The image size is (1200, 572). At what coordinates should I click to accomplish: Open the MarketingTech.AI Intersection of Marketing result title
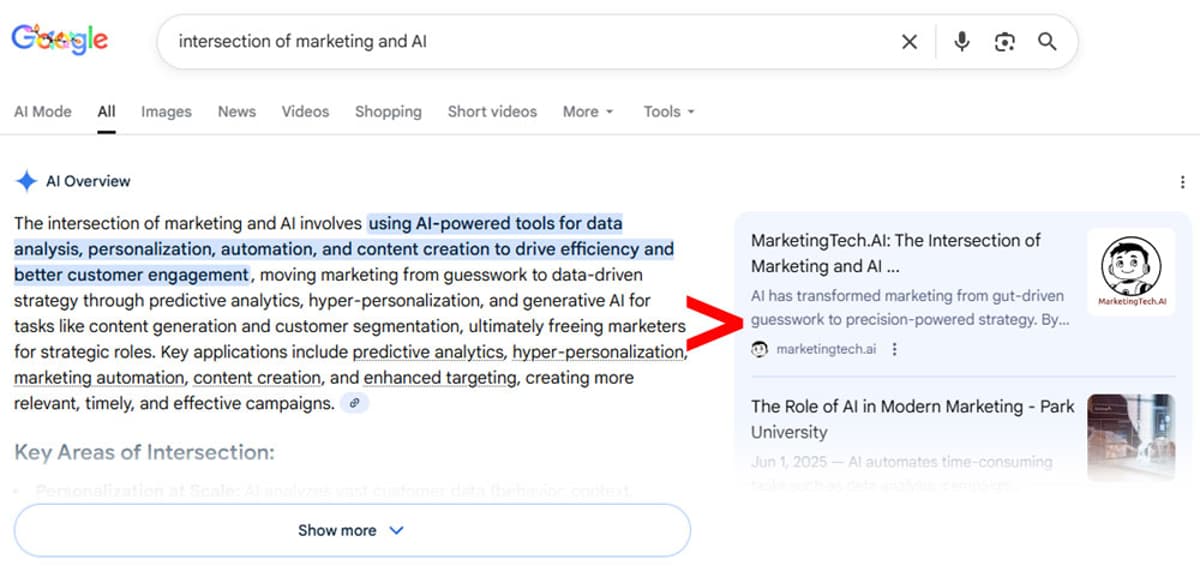(896, 253)
